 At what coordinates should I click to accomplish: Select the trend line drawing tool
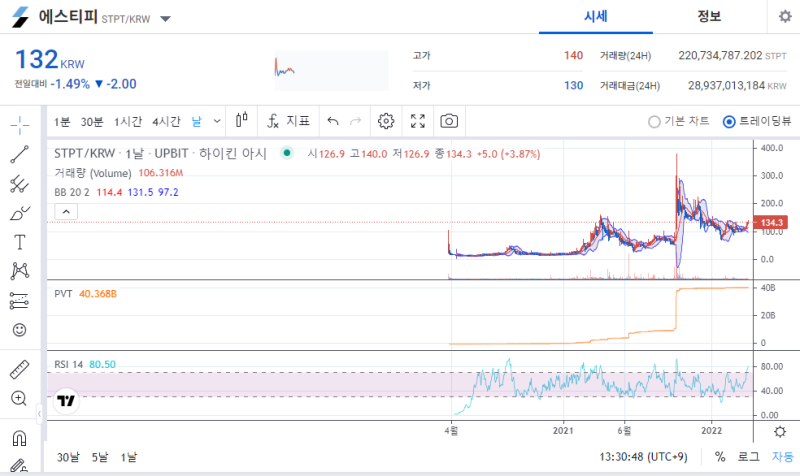(x=19, y=154)
